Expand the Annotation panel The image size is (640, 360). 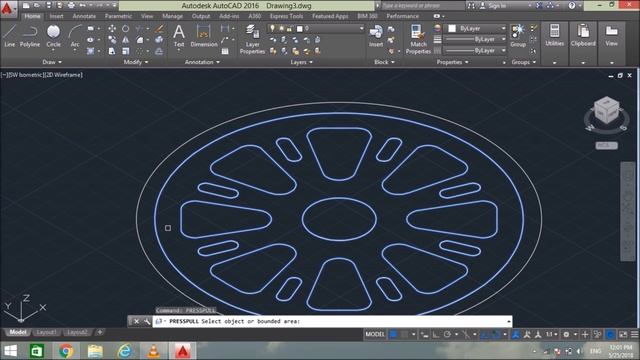(x=202, y=62)
